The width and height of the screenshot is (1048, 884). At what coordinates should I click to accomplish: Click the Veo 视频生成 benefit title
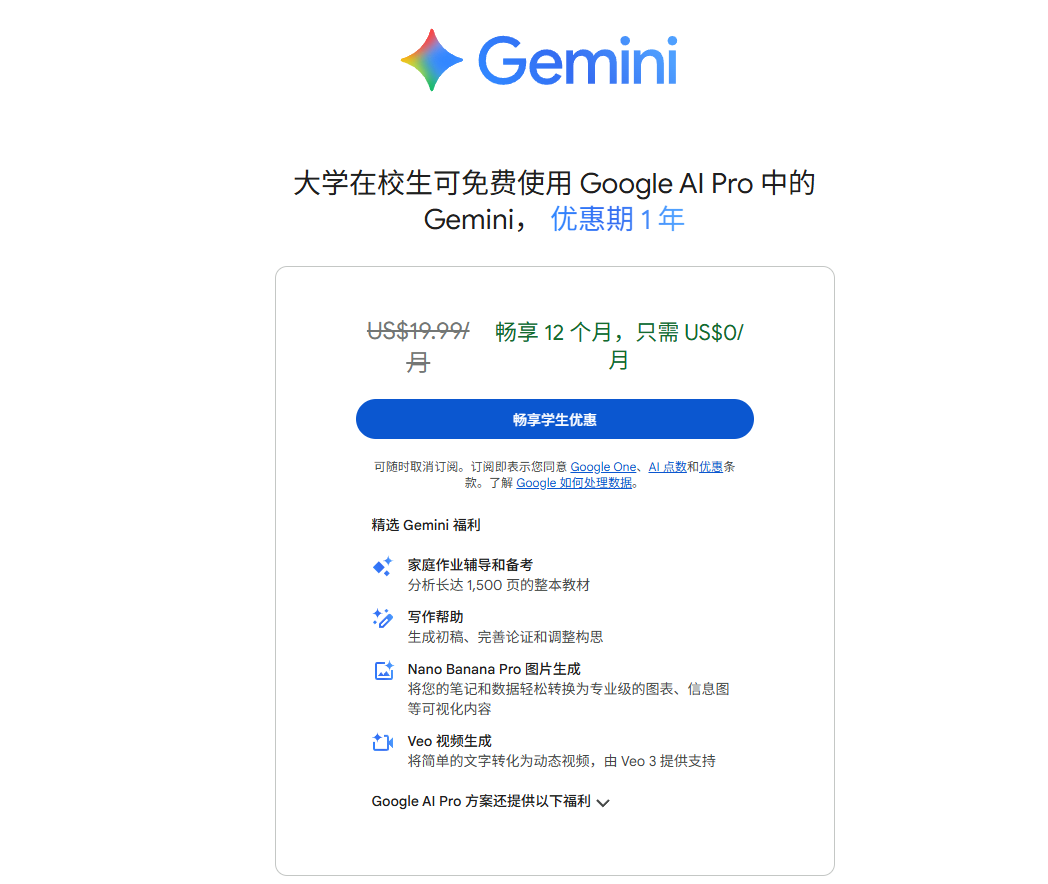point(450,741)
